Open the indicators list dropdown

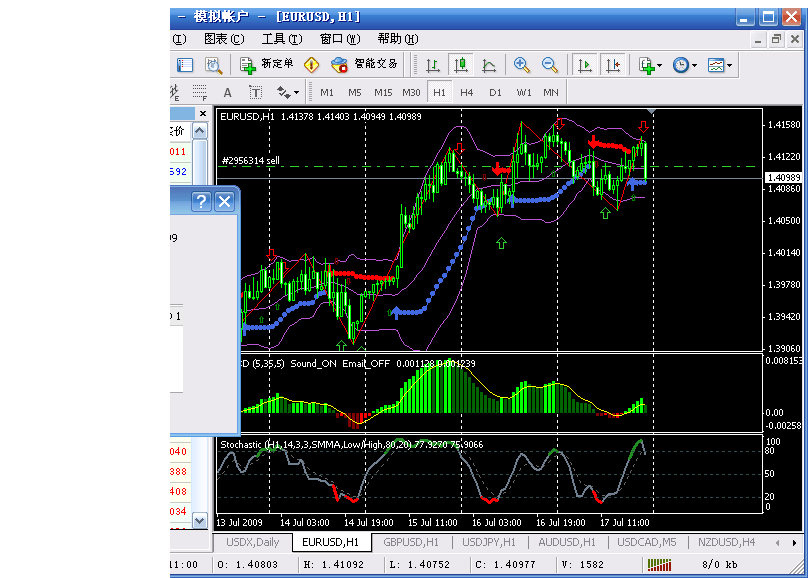(x=650, y=65)
